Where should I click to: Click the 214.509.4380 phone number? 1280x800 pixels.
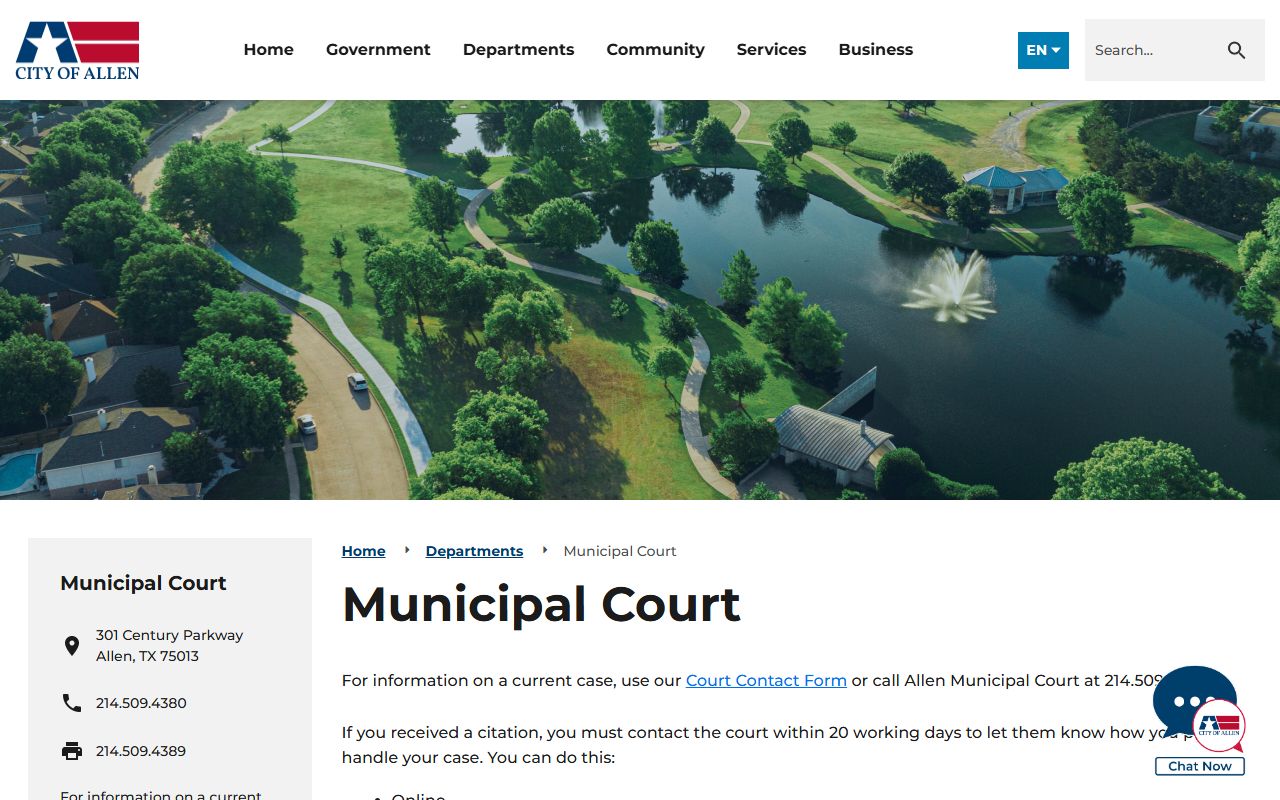click(141, 703)
